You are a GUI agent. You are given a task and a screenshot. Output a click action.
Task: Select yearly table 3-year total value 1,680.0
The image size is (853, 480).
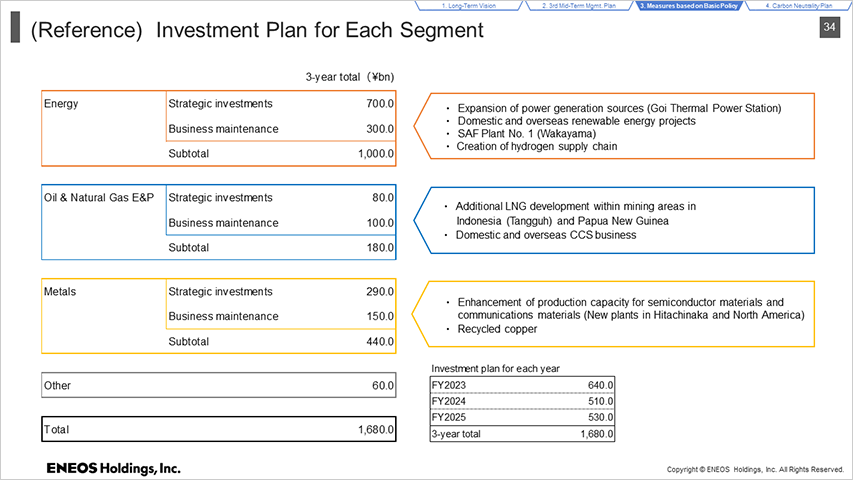(x=597, y=434)
